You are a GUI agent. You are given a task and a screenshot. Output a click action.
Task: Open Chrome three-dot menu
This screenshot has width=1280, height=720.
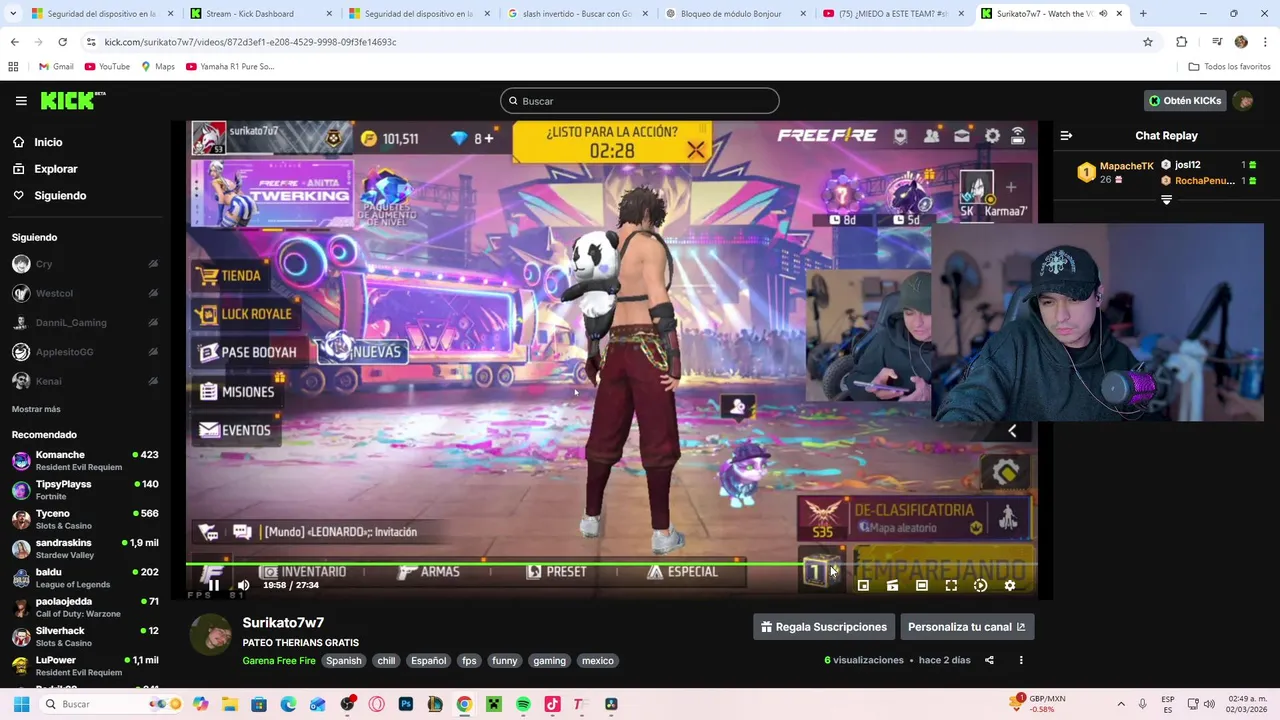coord(1266,42)
